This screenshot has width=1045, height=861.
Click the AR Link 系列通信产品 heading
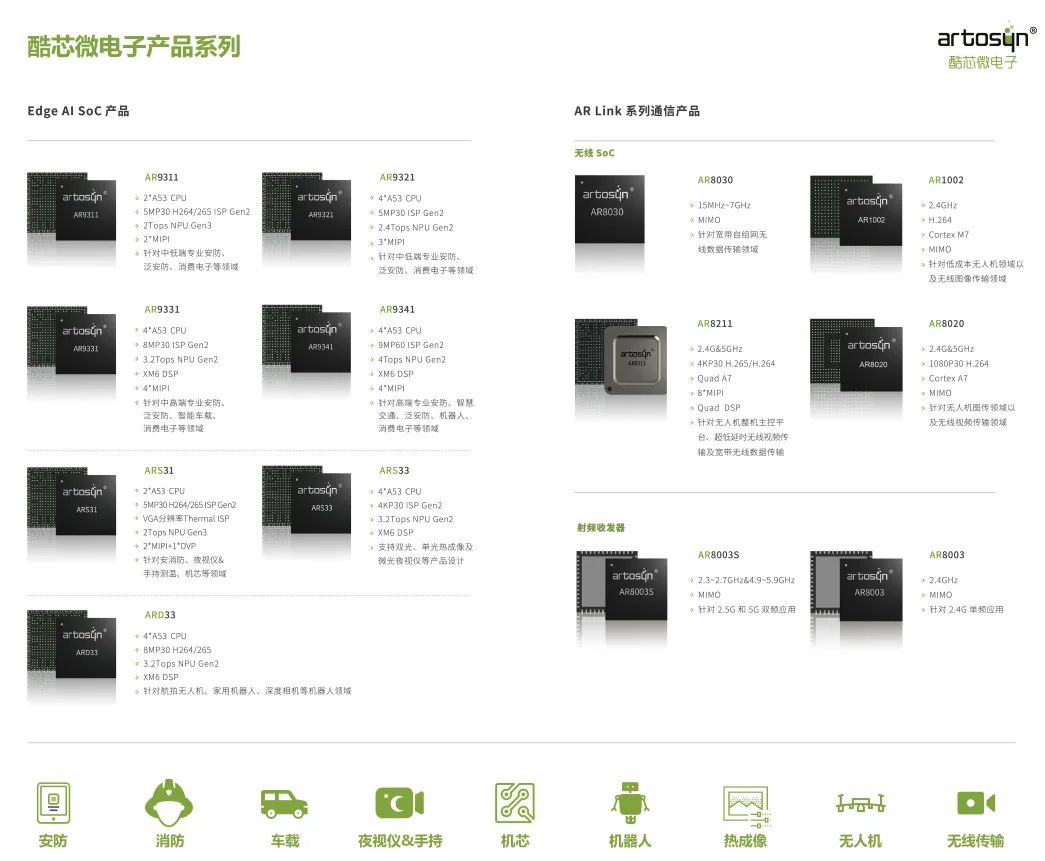click(x=636, y=111)
